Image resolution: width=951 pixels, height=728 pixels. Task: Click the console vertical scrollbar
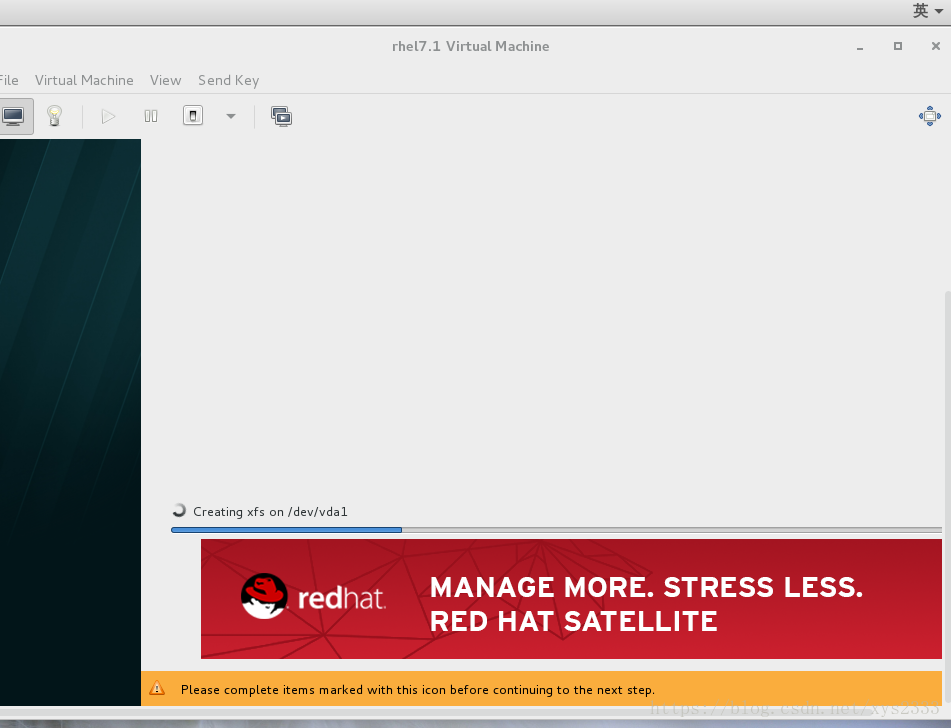click(x=947, y=497)
